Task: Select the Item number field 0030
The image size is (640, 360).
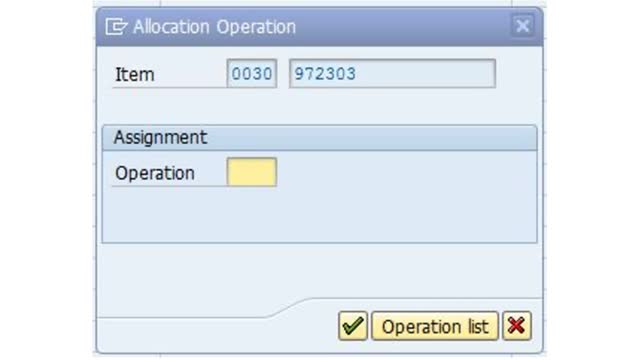Action: (x=252, y=73)
